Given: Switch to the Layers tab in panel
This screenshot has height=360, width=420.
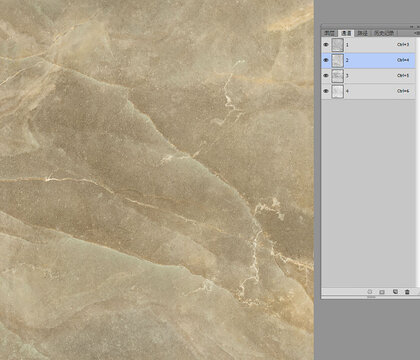Looking at the screenshot, I should pyautogui.click(x=330, y=33).
